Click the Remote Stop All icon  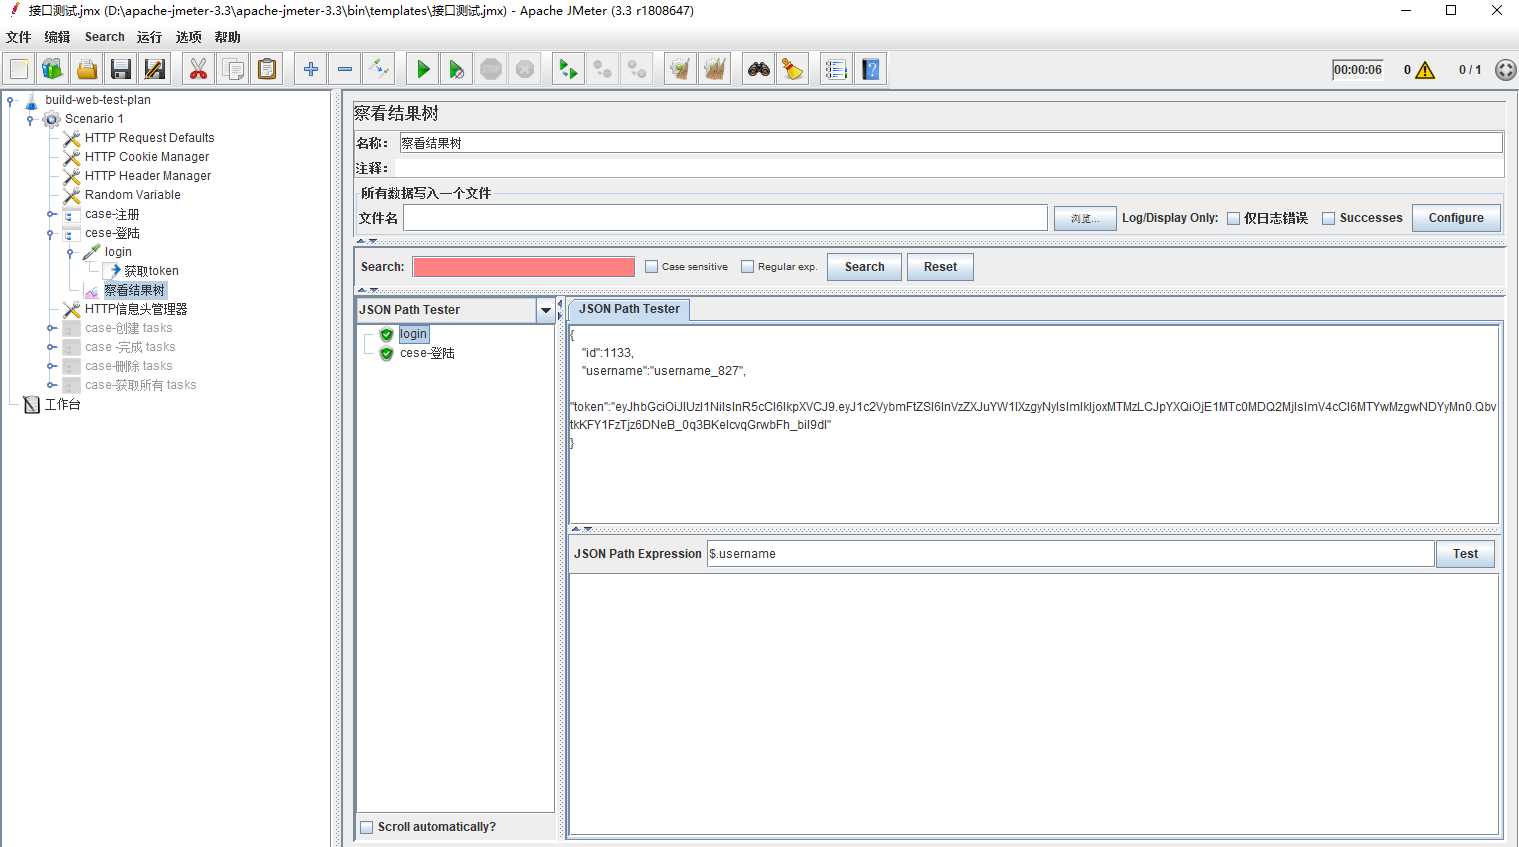(x=603, y=69)
